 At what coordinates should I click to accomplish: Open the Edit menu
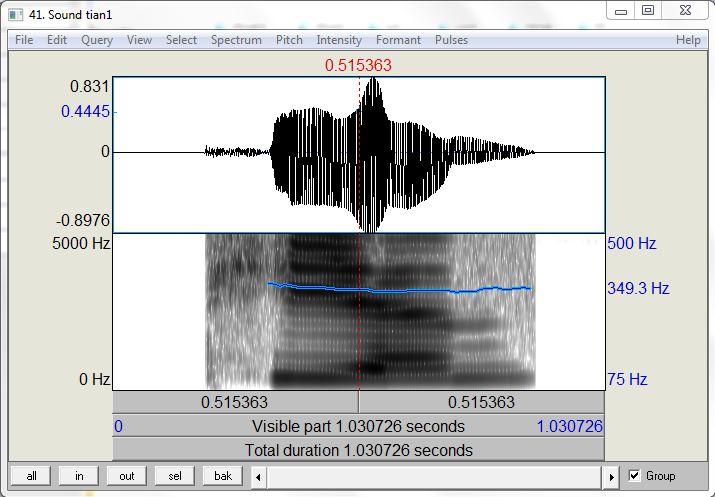pyautogui.click(x=57, y=40)
